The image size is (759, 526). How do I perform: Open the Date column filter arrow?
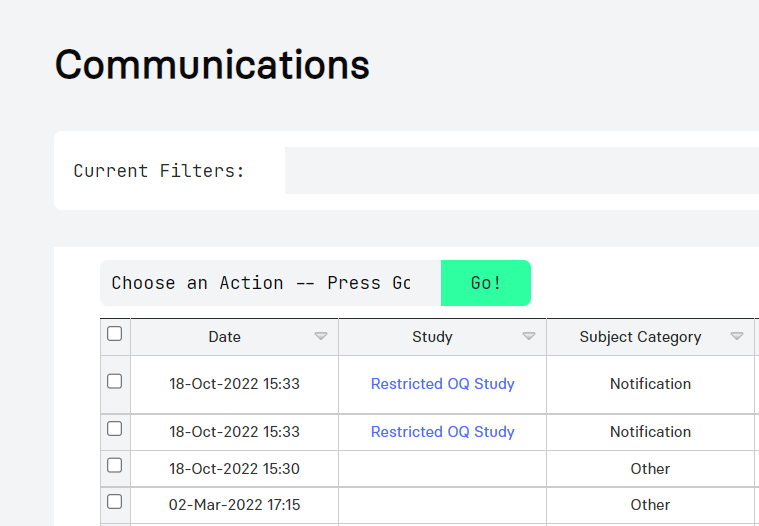tap(321, 336)
